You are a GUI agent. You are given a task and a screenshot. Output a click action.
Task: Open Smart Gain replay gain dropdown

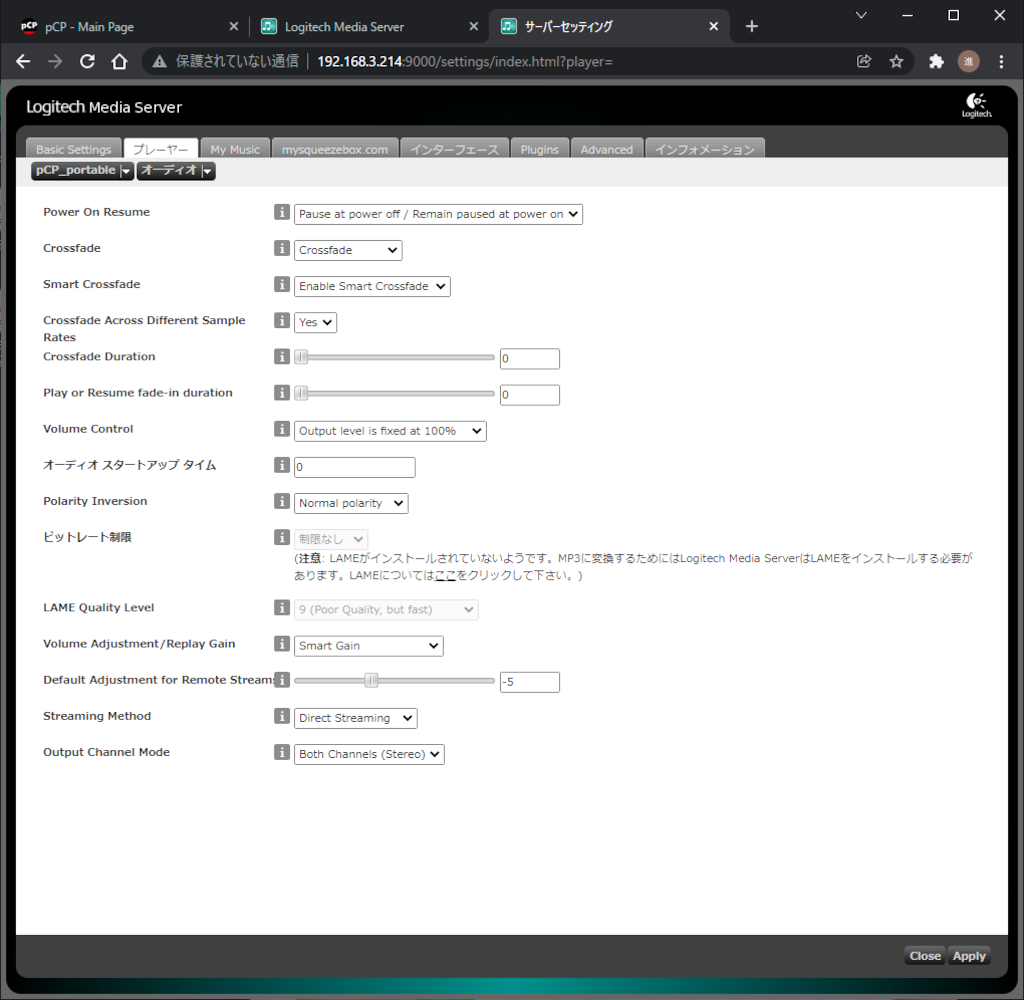coord(368,645)
